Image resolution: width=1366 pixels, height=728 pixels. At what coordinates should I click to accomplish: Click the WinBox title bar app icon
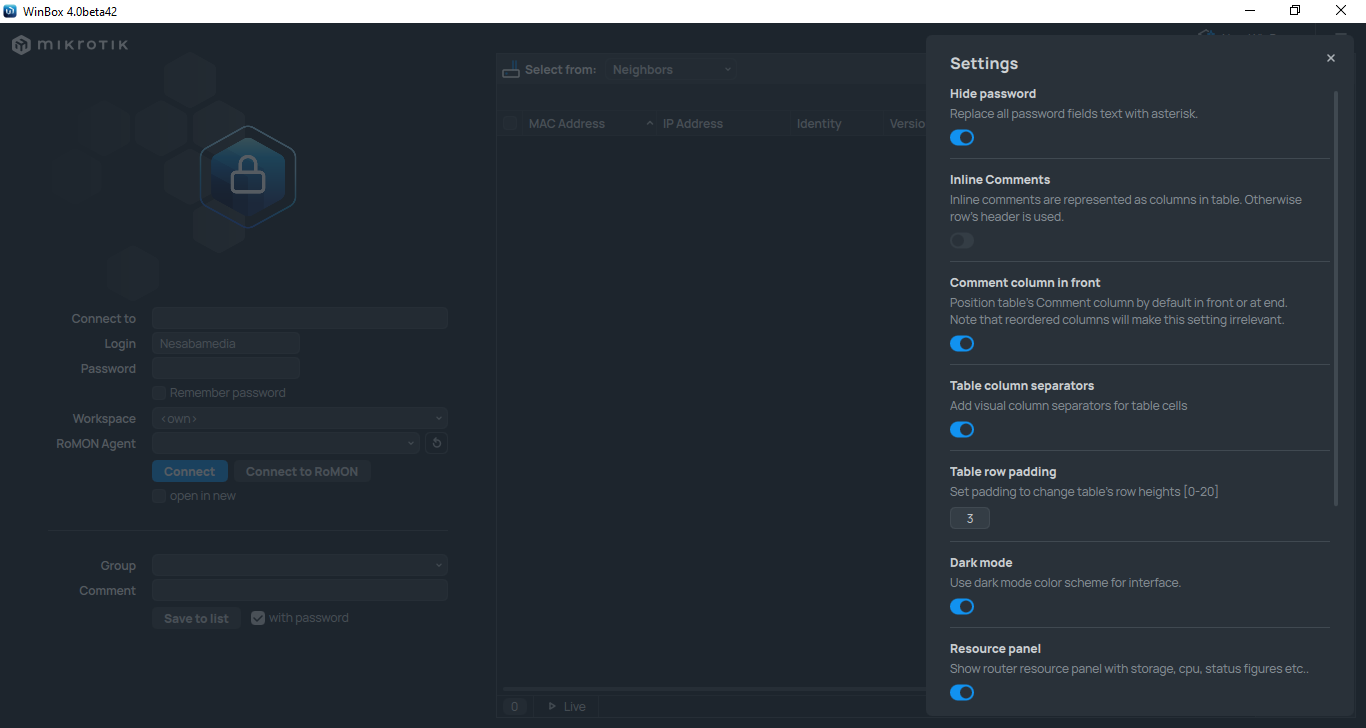click(x=10, y=11)
